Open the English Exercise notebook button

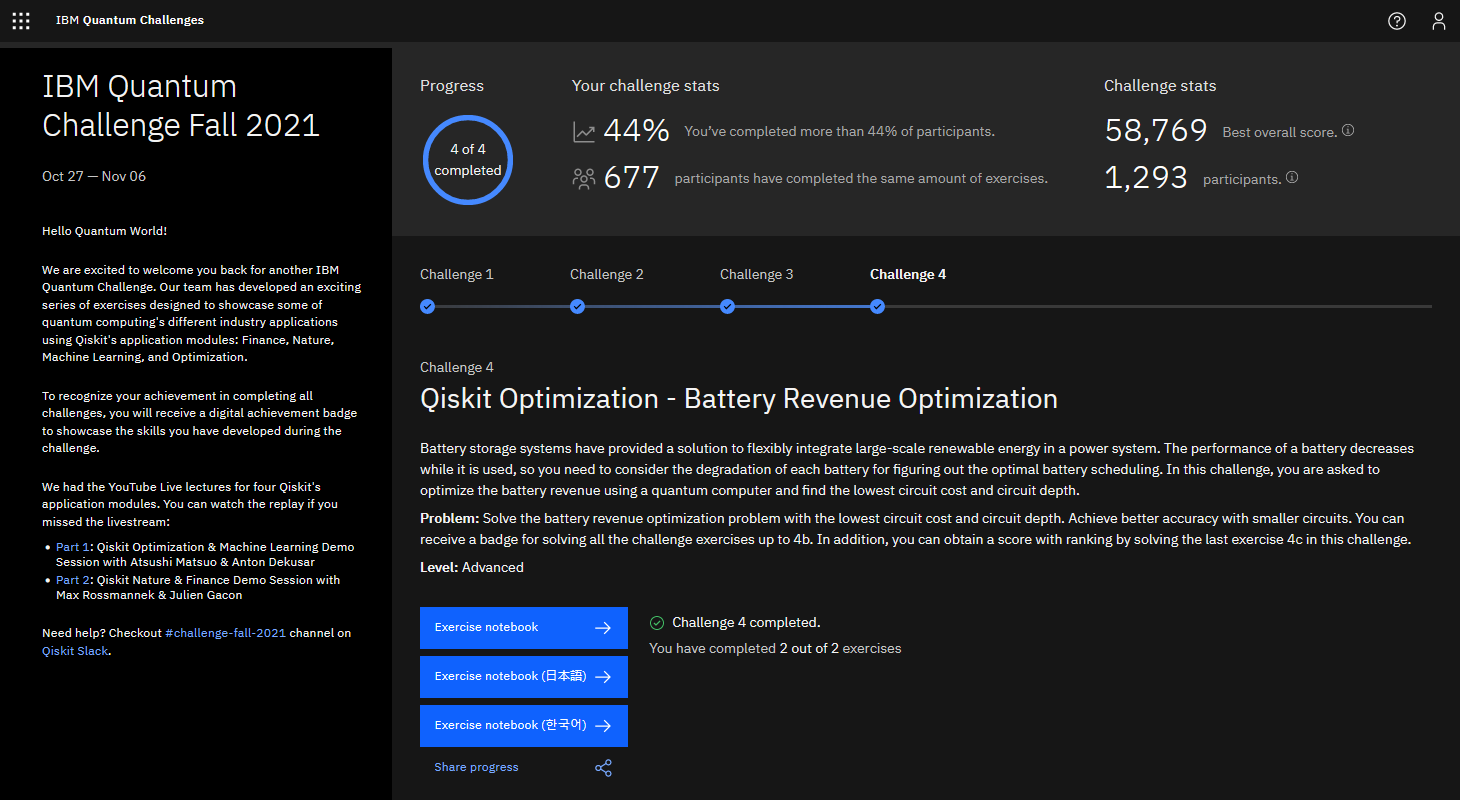click(x=524, y=628)
